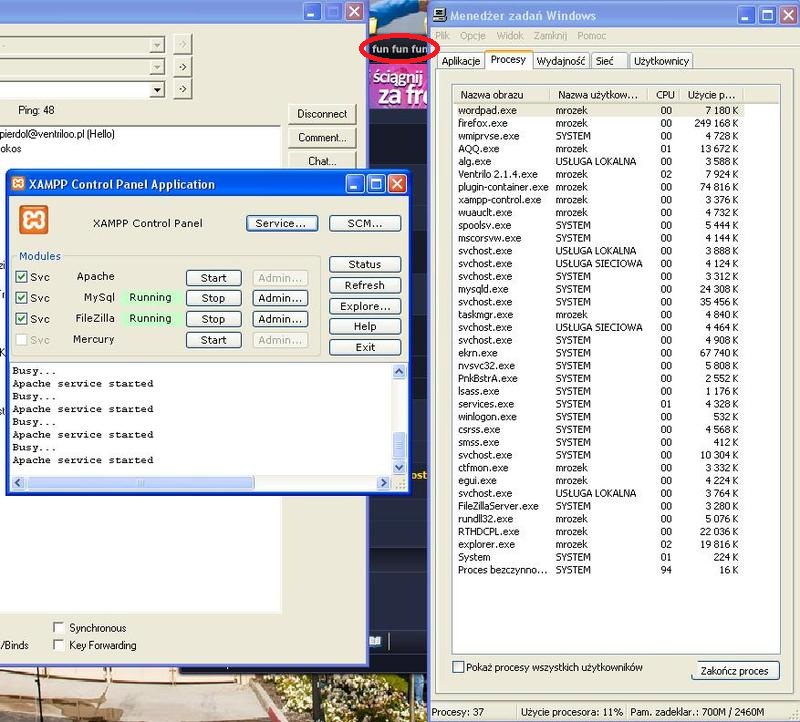800x722 pixels.
Task: Select wordpad.exe process row
Action: coord(598,110)
